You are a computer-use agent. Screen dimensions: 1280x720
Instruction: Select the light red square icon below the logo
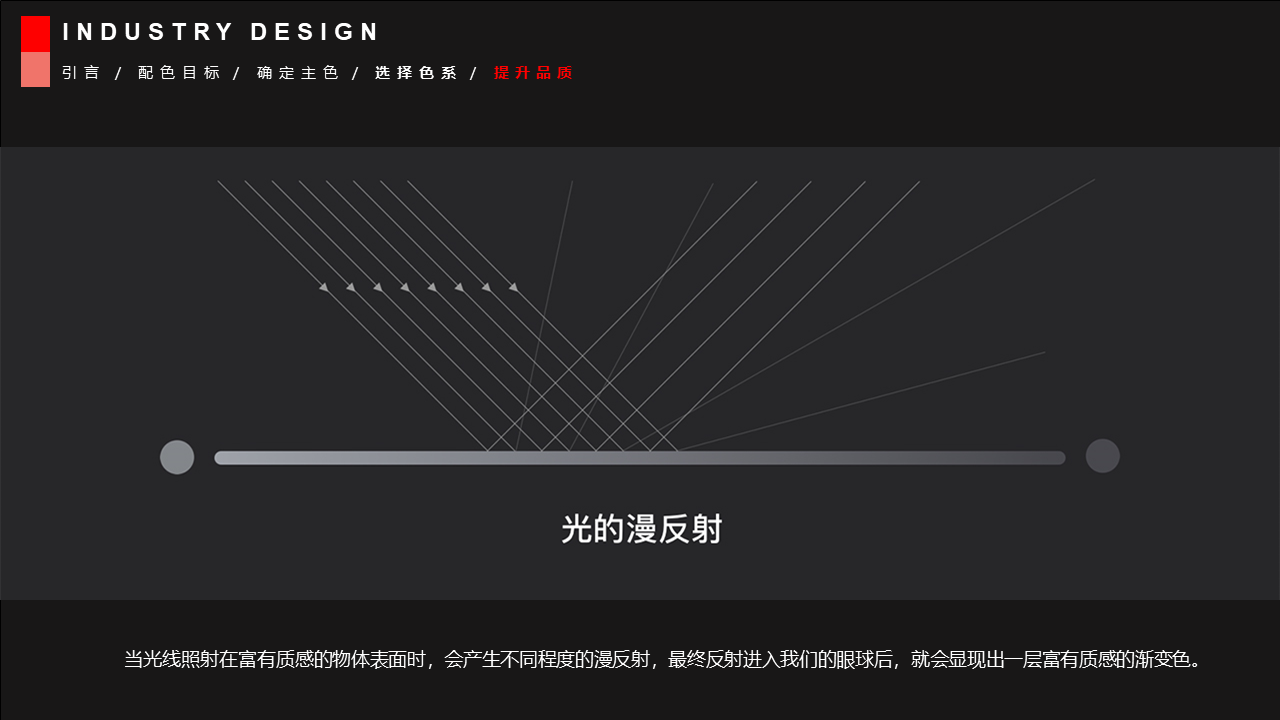pos(35,72)
